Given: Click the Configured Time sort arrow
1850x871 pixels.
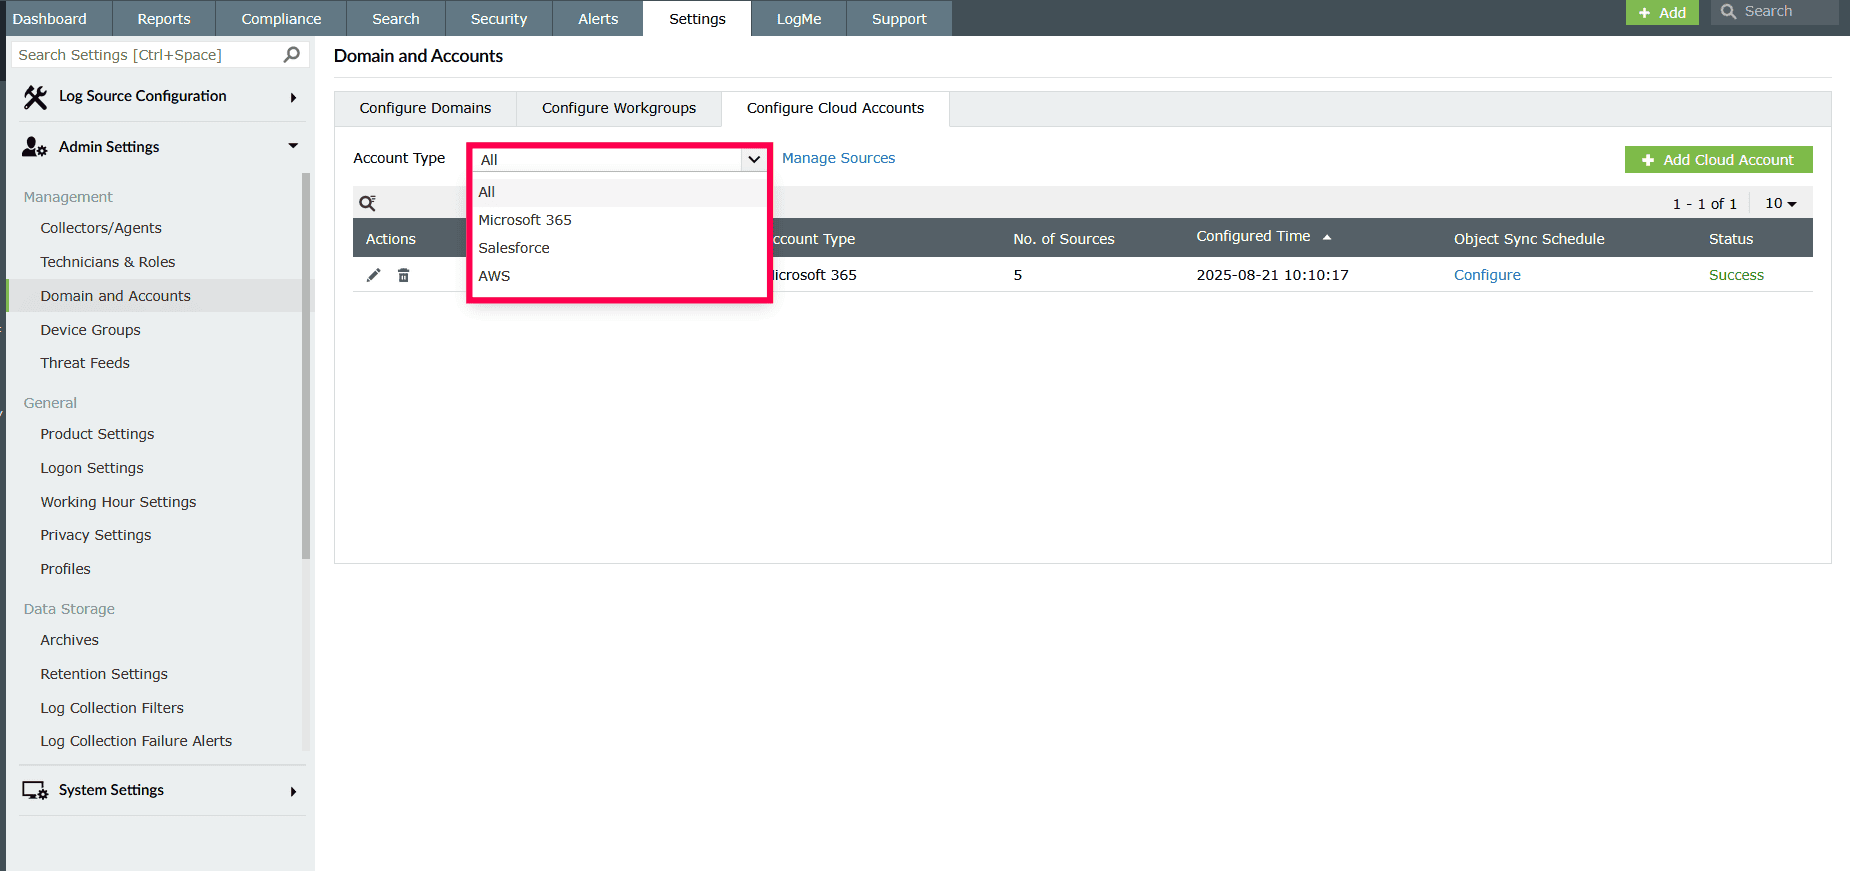Looking at the screenshot, I should tap(1327, 237).
